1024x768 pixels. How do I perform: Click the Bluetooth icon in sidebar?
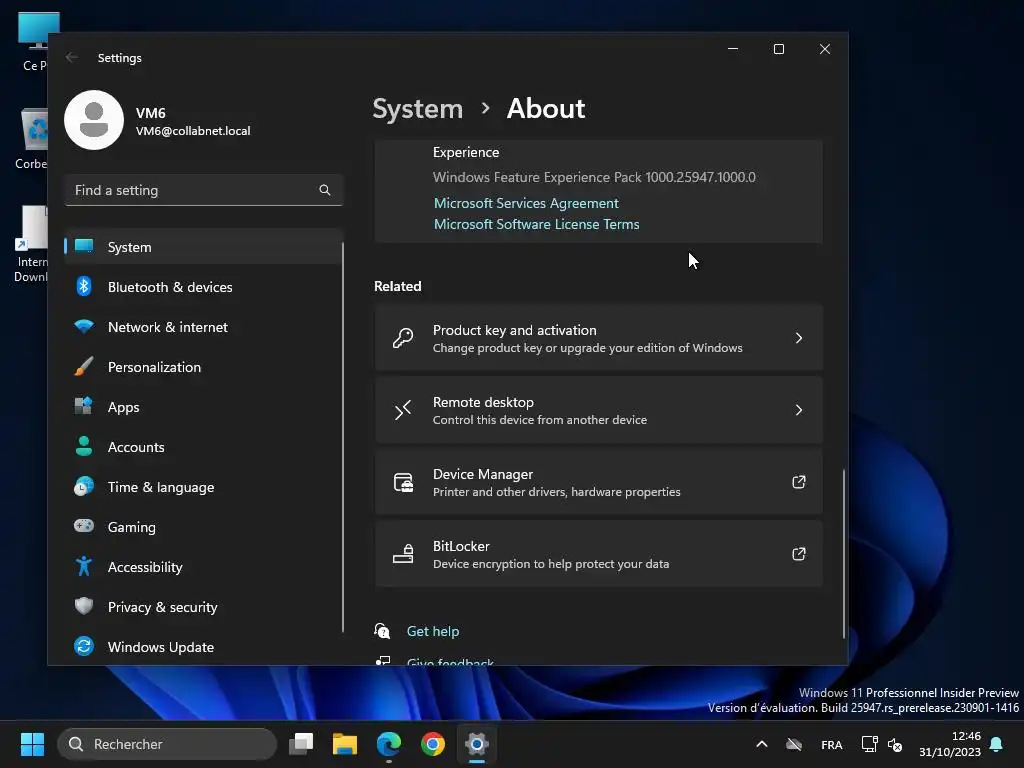coord(84,286)
